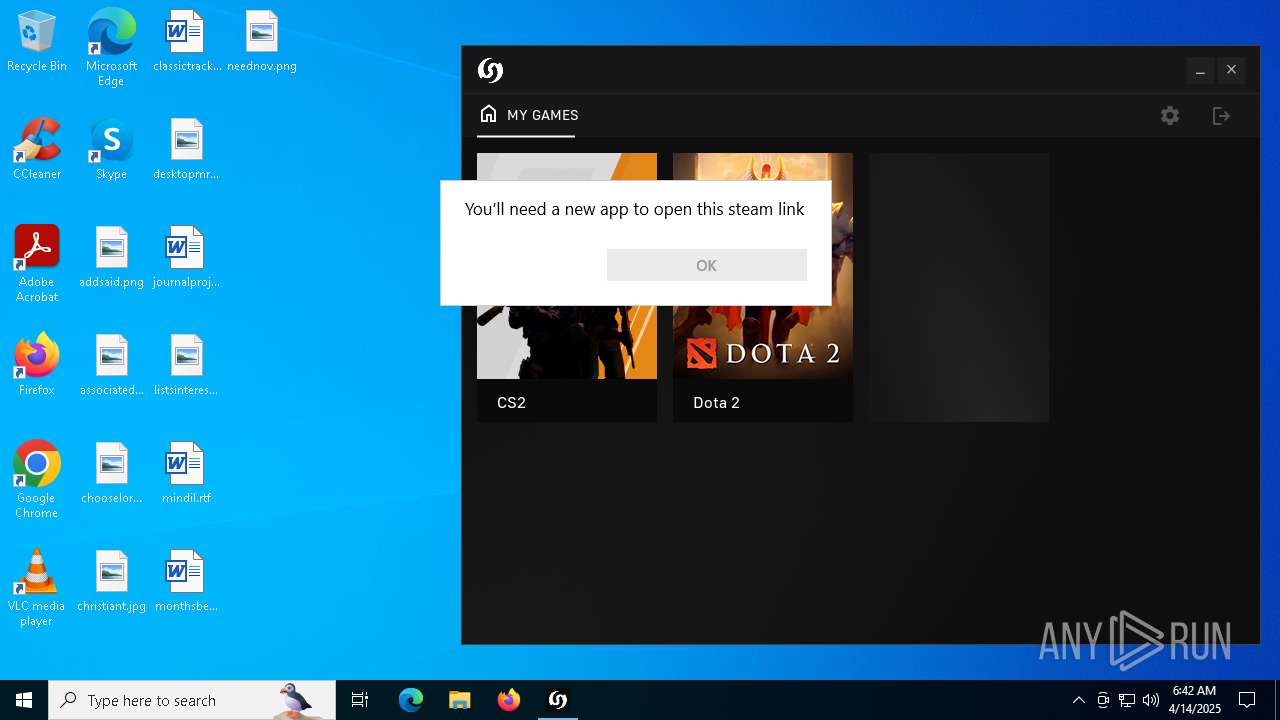The width and height of the screenshot is (1280, 720).
Task: Open the Windows Start menu
Action: (24, 700)
